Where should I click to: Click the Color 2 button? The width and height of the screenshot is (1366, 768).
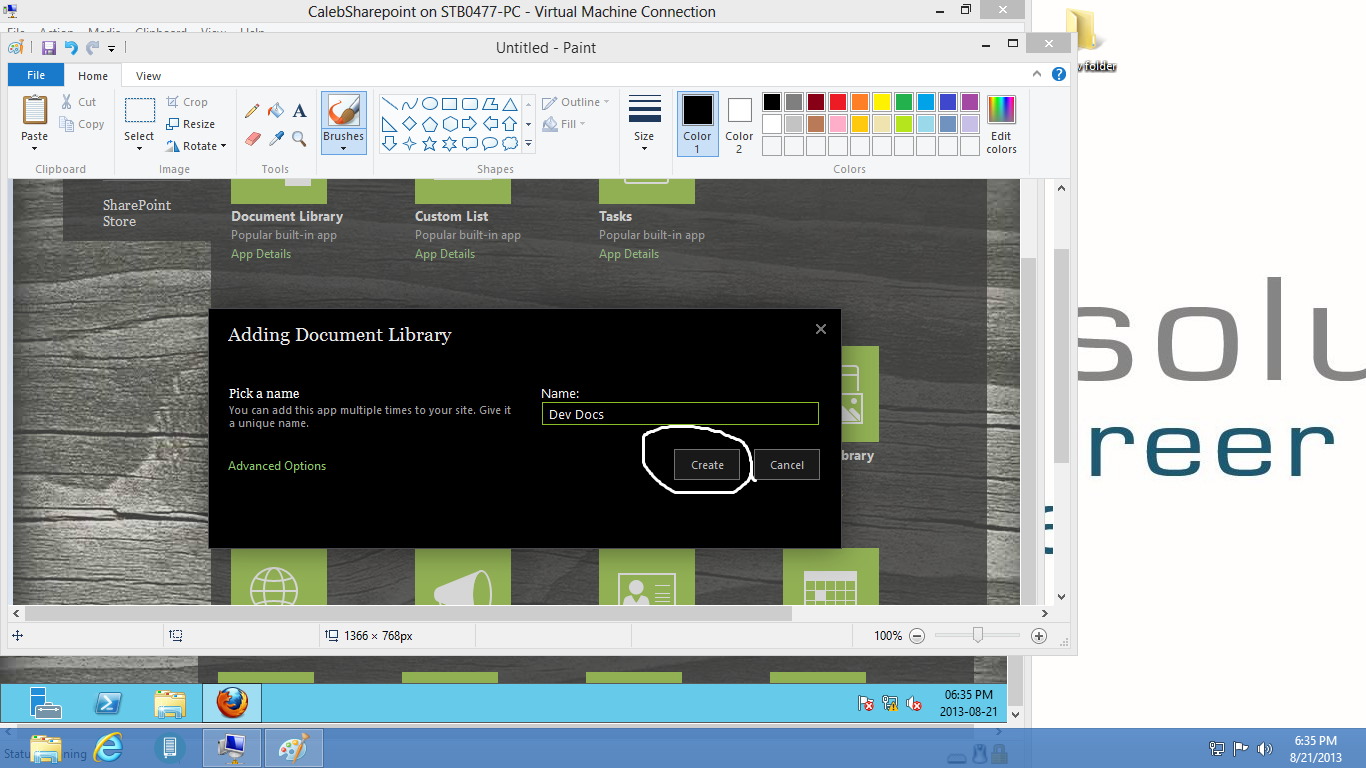739,124
